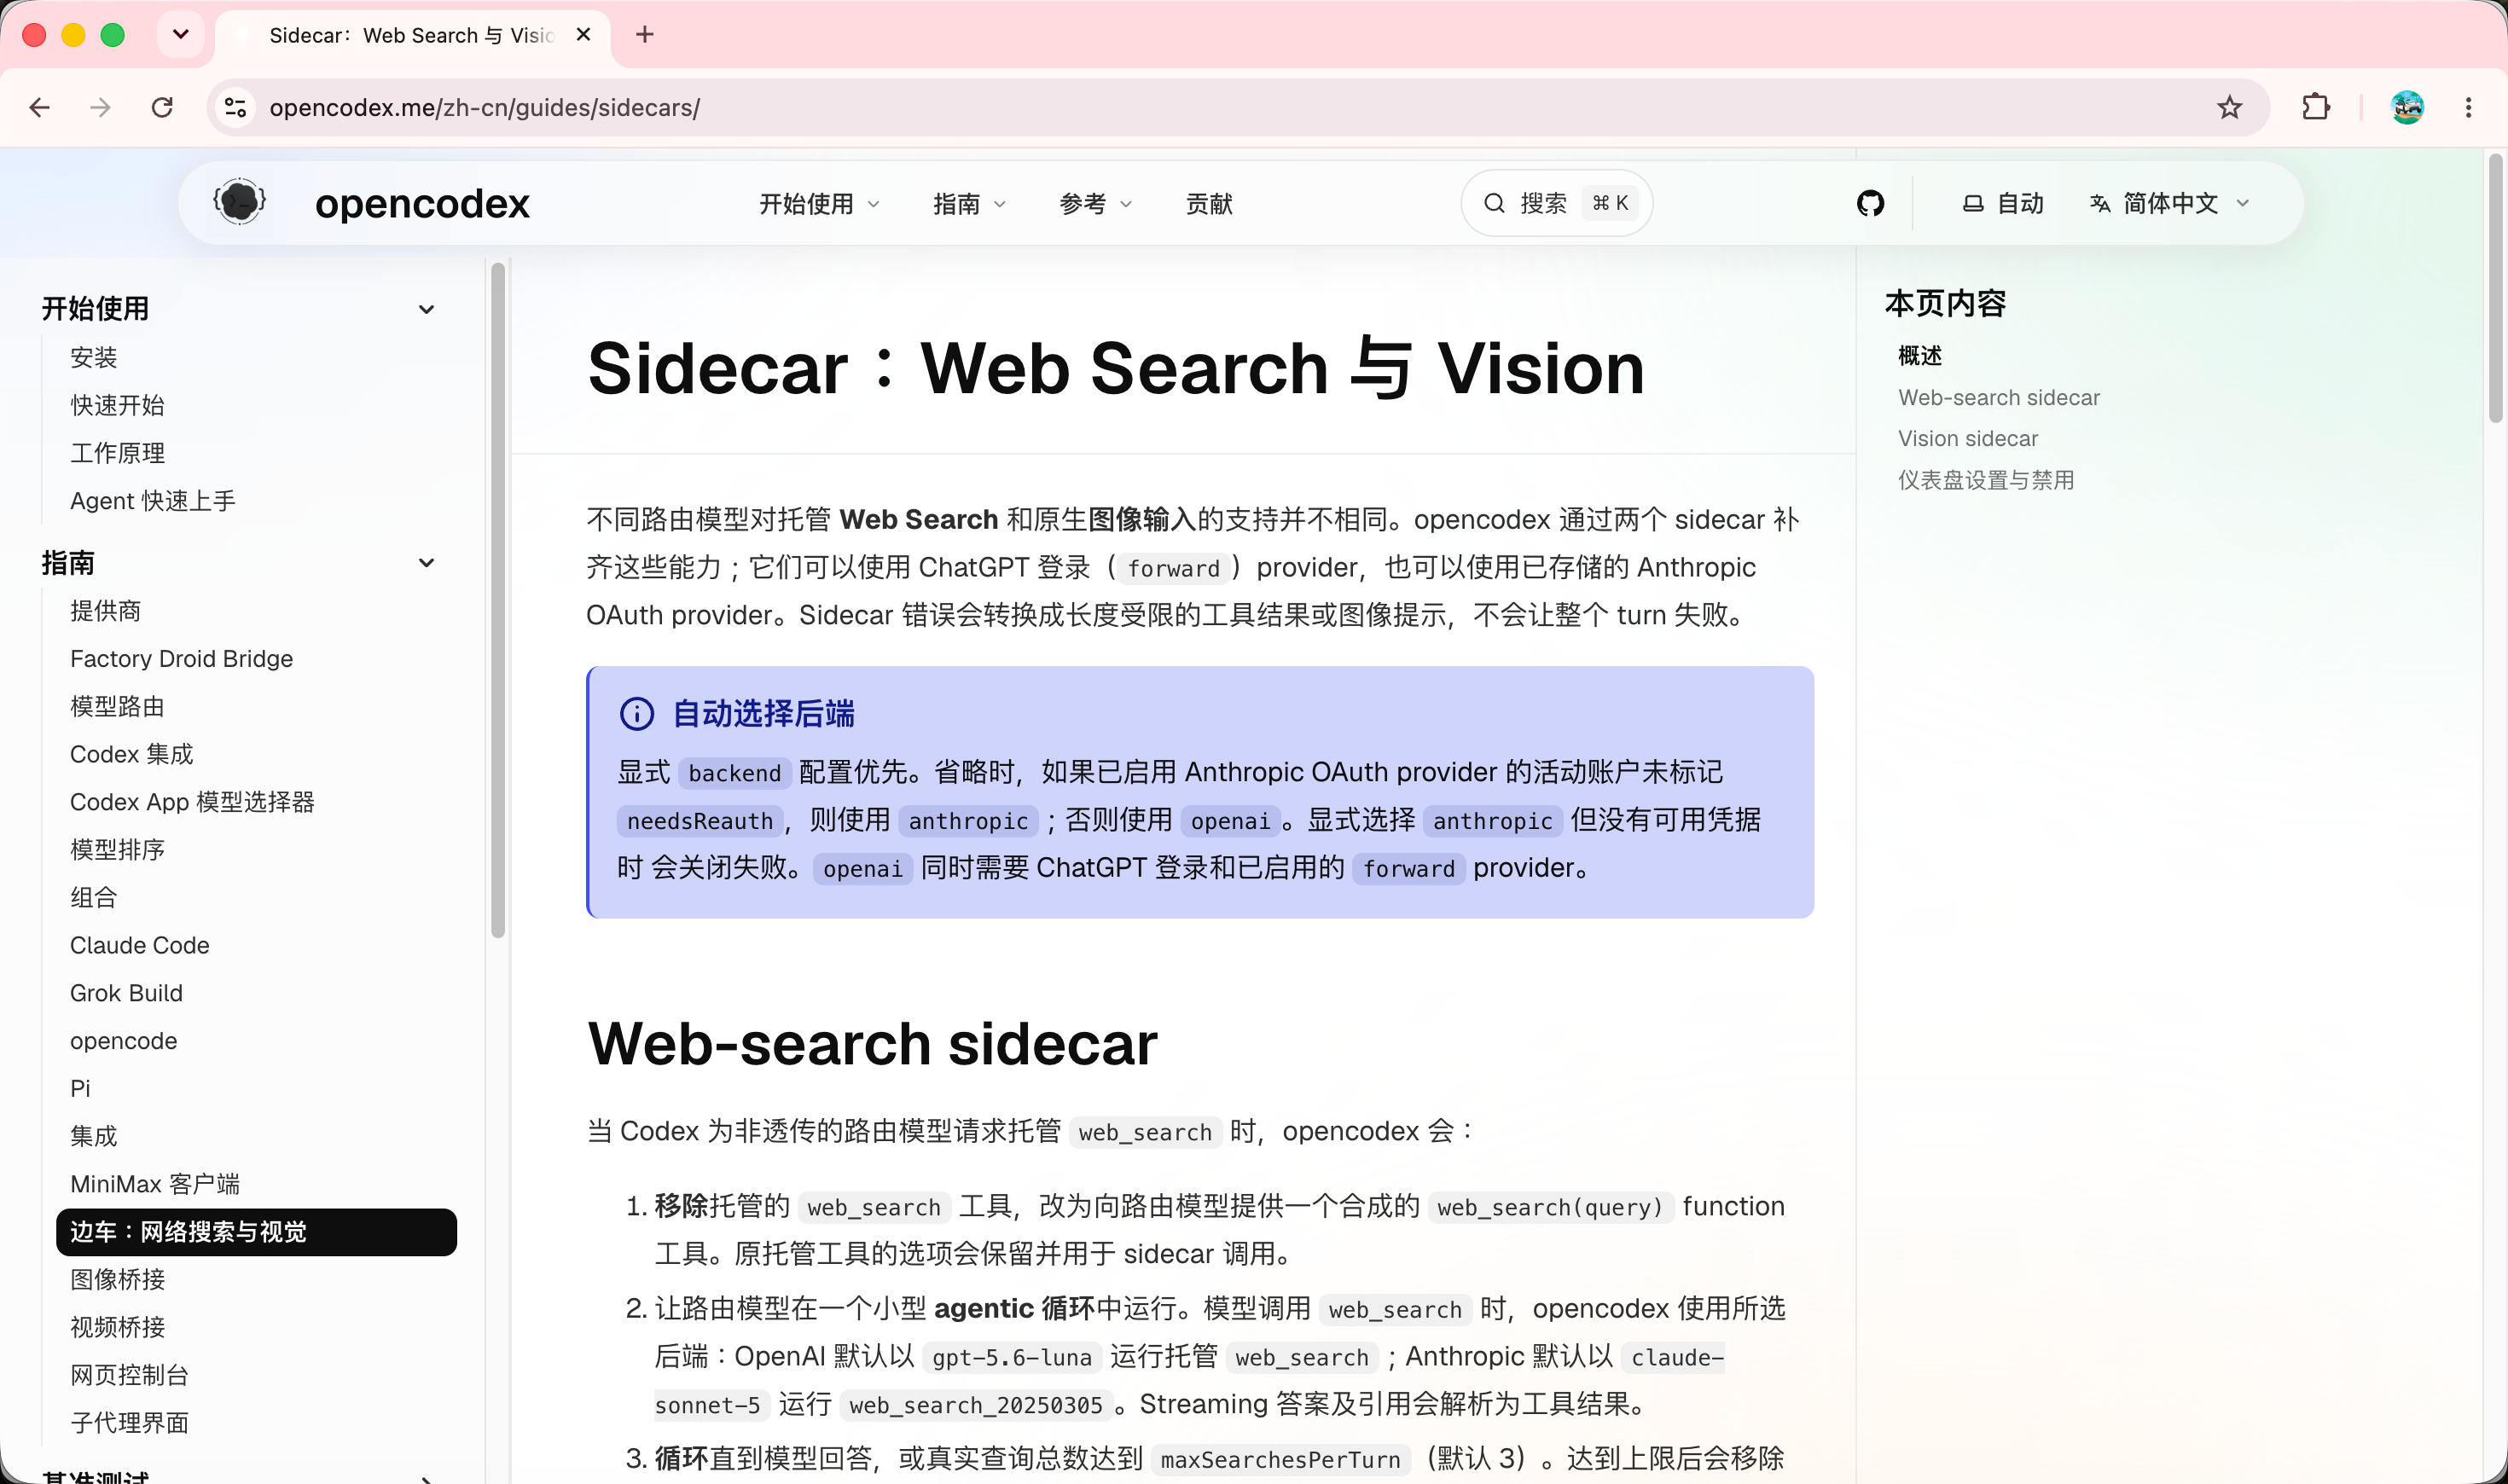Click the opencodex logo icon
The height and width of the screenshot is (1484, 2508).
240,203
